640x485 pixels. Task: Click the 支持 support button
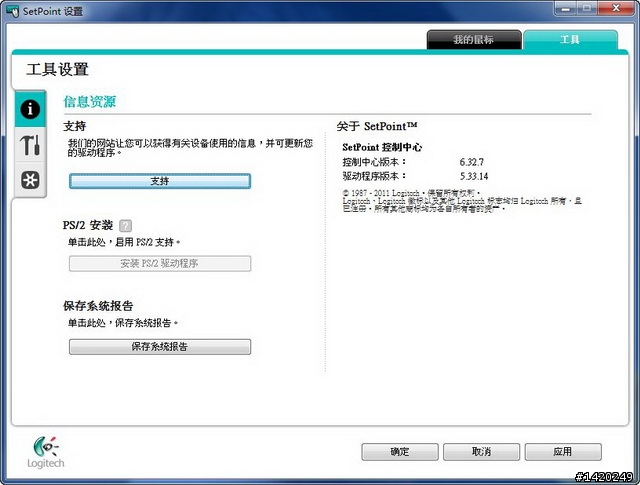[x=160, y=181]
